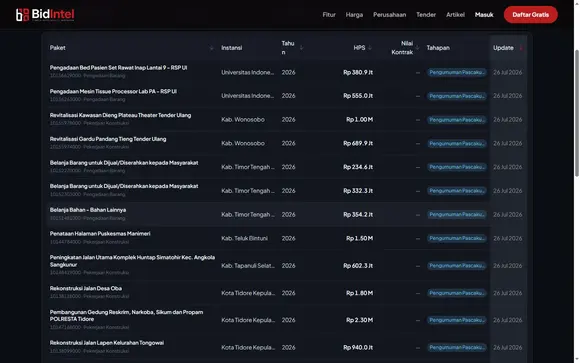
Task: Click Kab. Wonosobo in Dieng Plateau row
Action: click(x=243, y=120)
